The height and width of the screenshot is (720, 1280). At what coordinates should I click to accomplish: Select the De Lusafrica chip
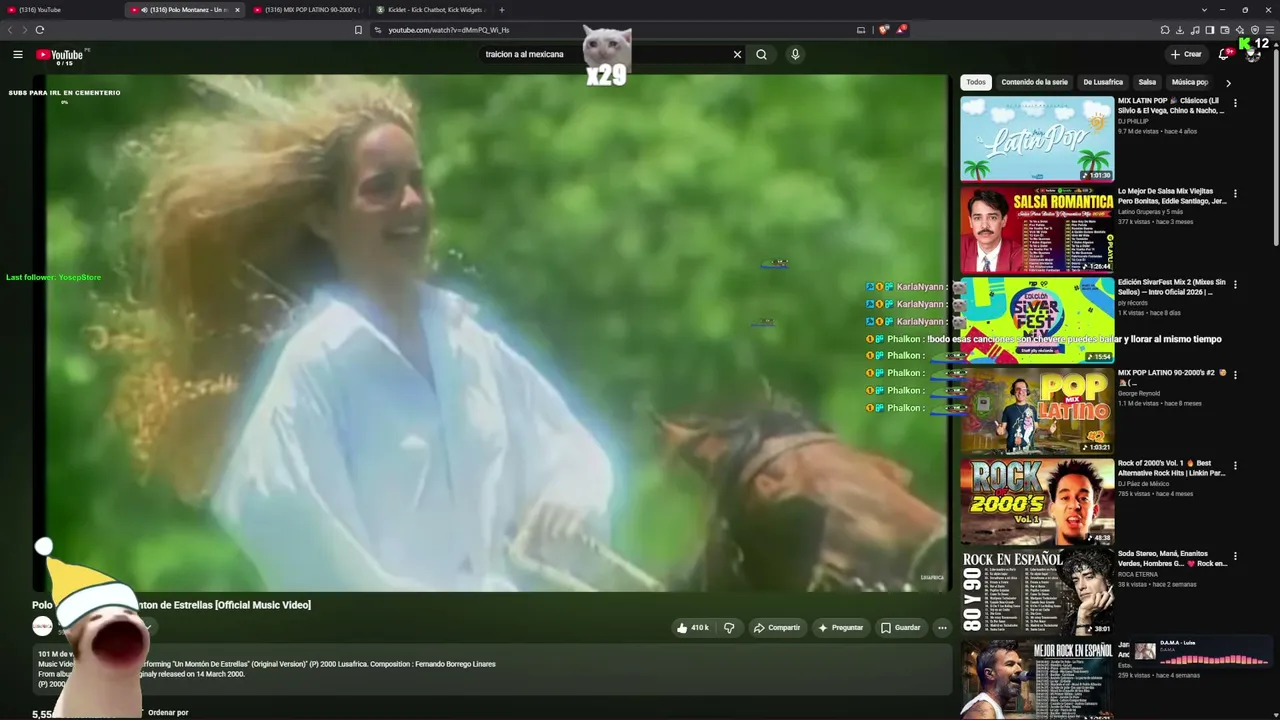coord(1103,82)
